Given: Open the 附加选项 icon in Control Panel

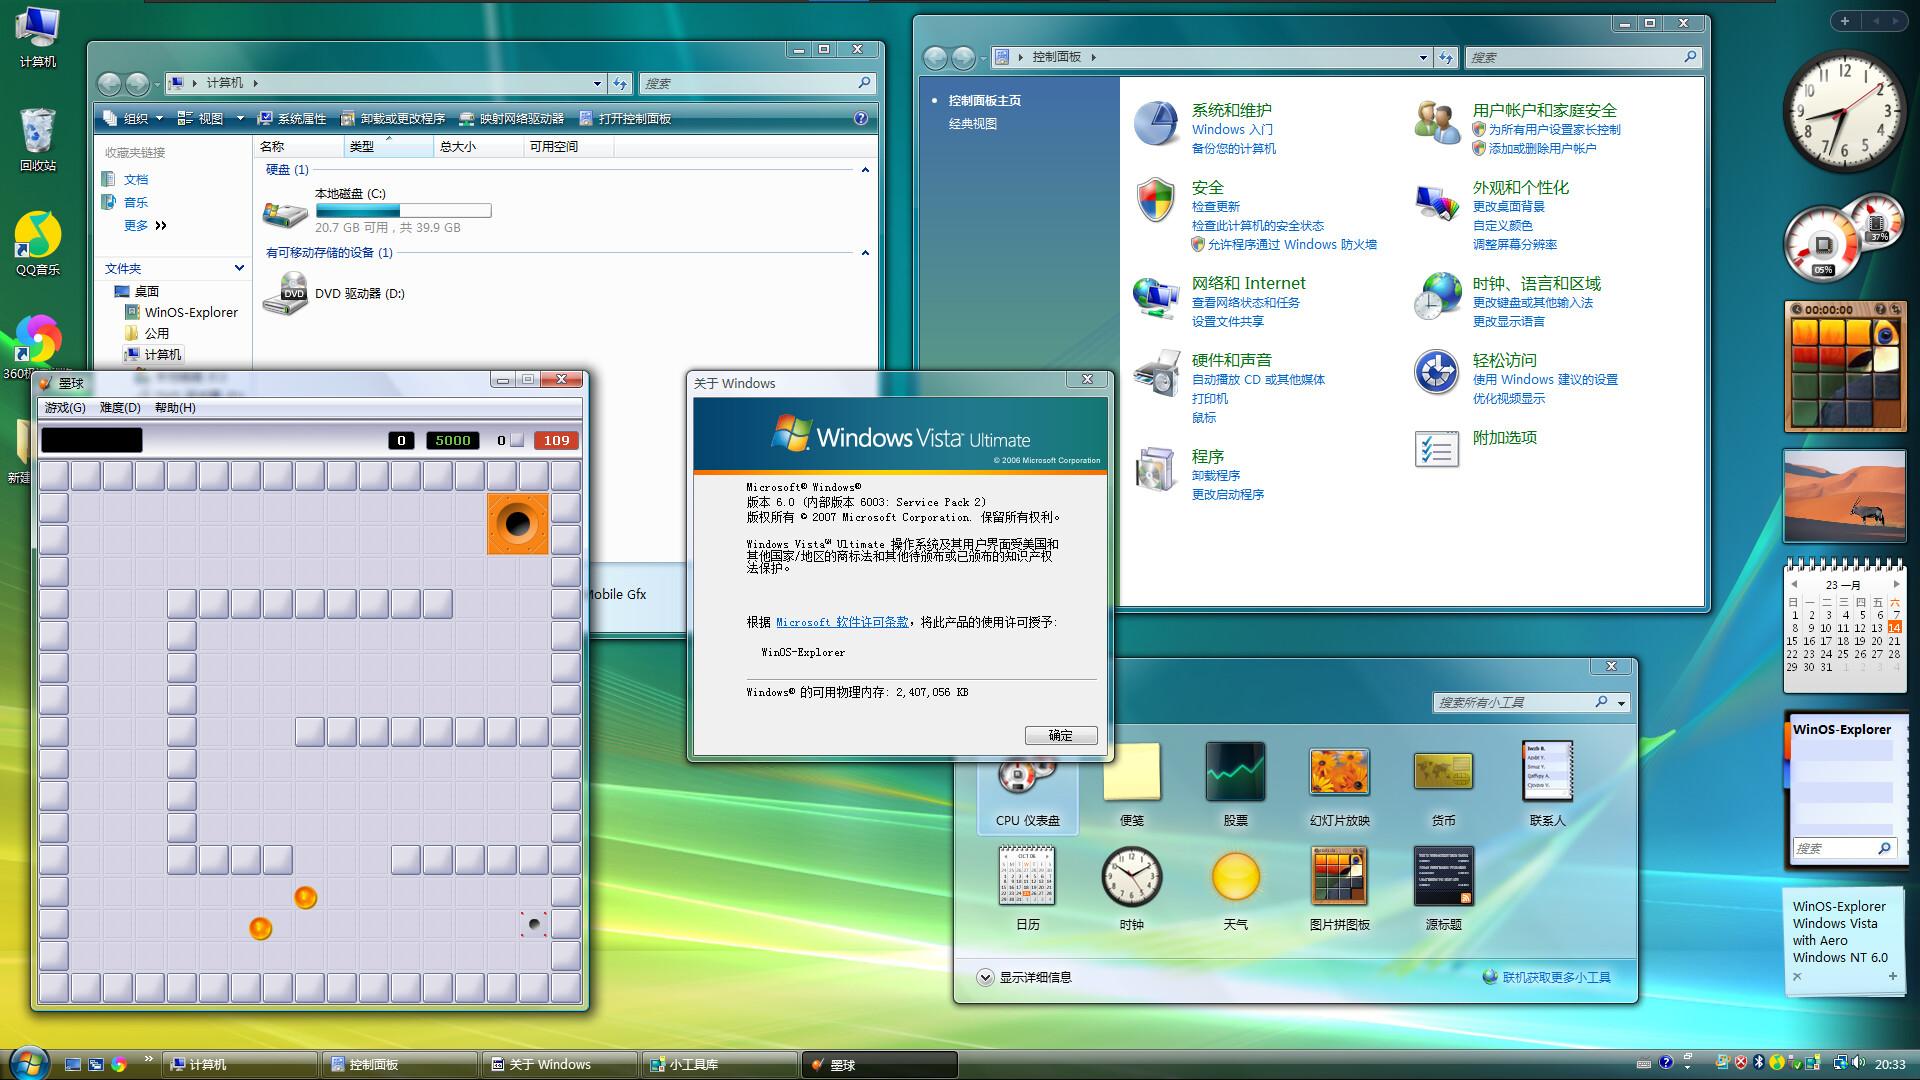Looking at the screenshot, I should pos(1437,449).
